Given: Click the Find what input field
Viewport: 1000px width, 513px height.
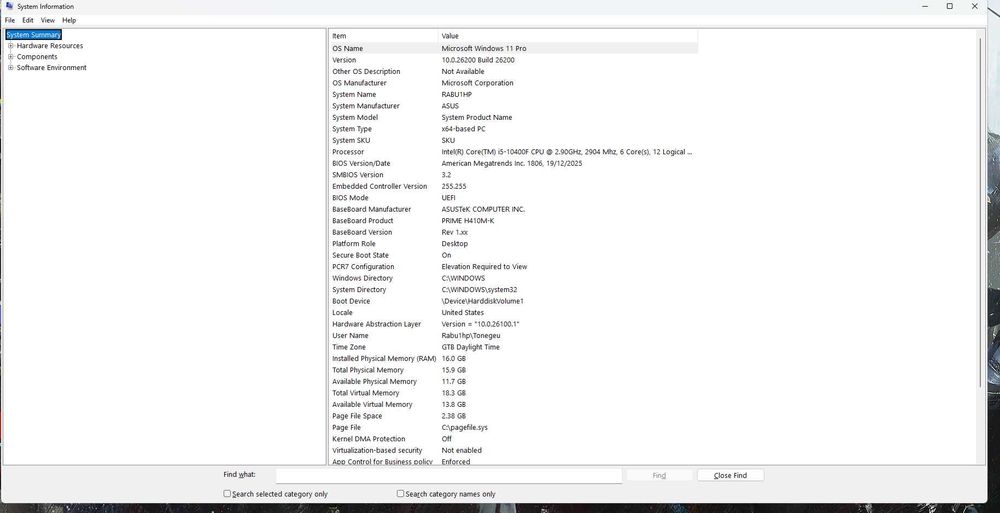Looking at the screenshot, I should 448,475.
